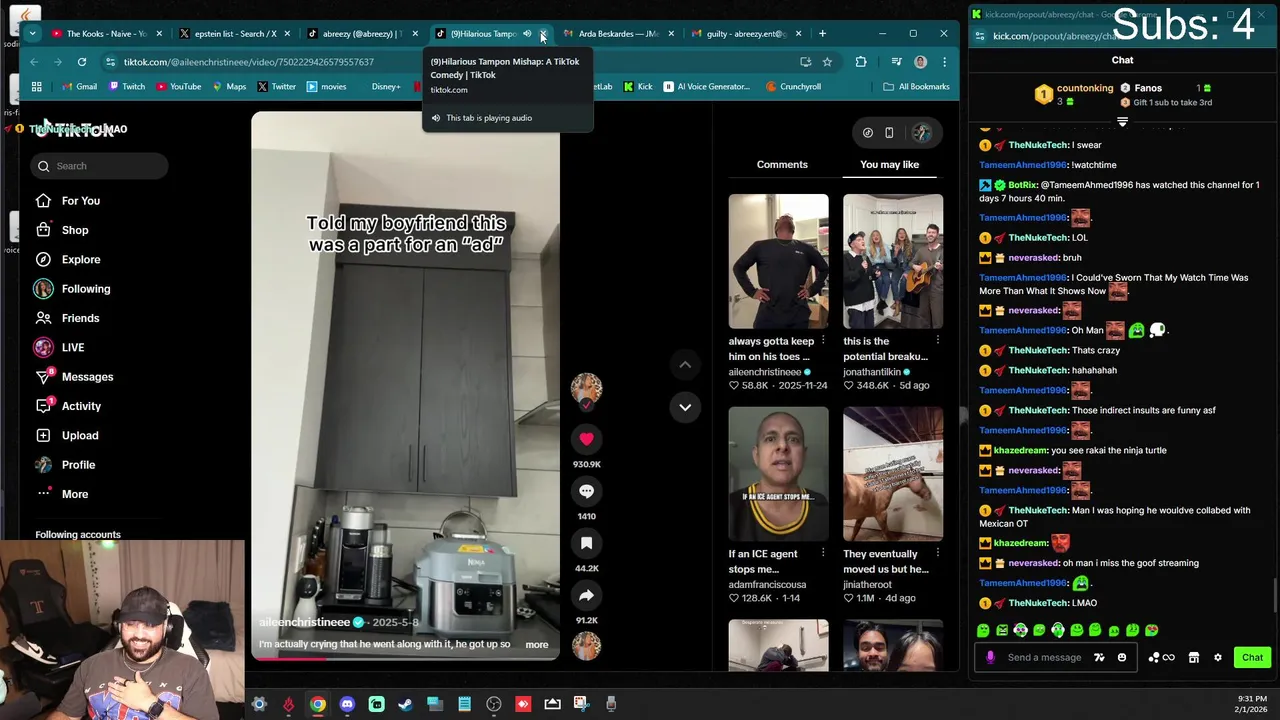Screen dimensions: 1280x720
Task: Open the horse video thumbnail
Action: click(892, 474)
